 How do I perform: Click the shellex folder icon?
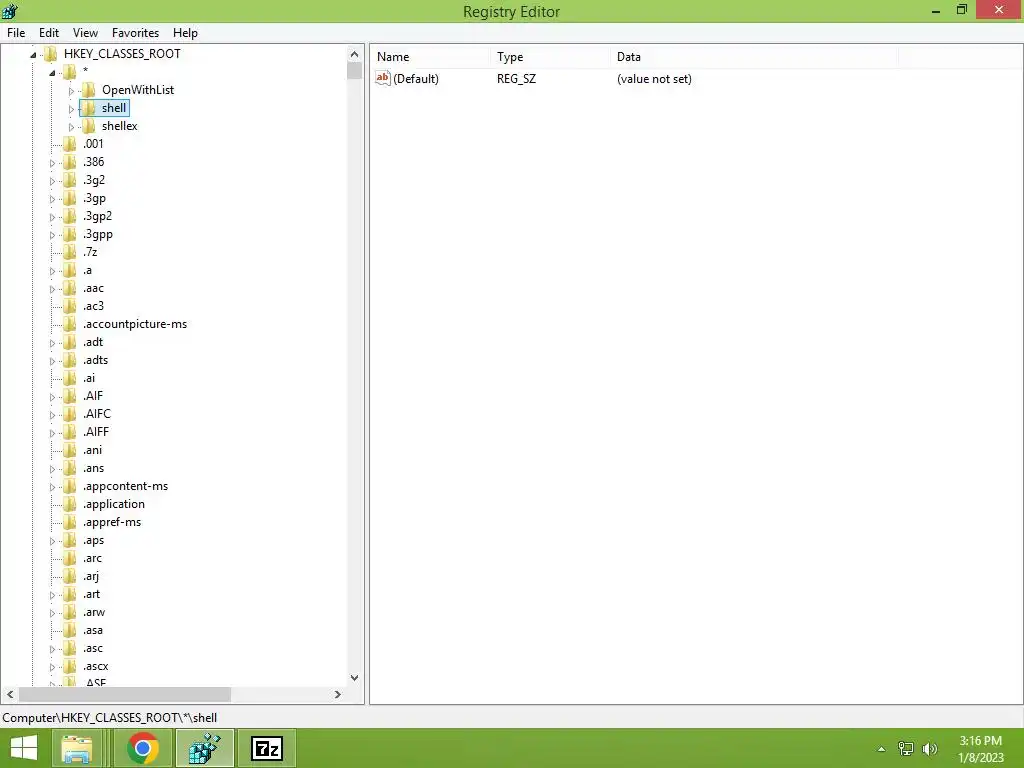(88, 125)
